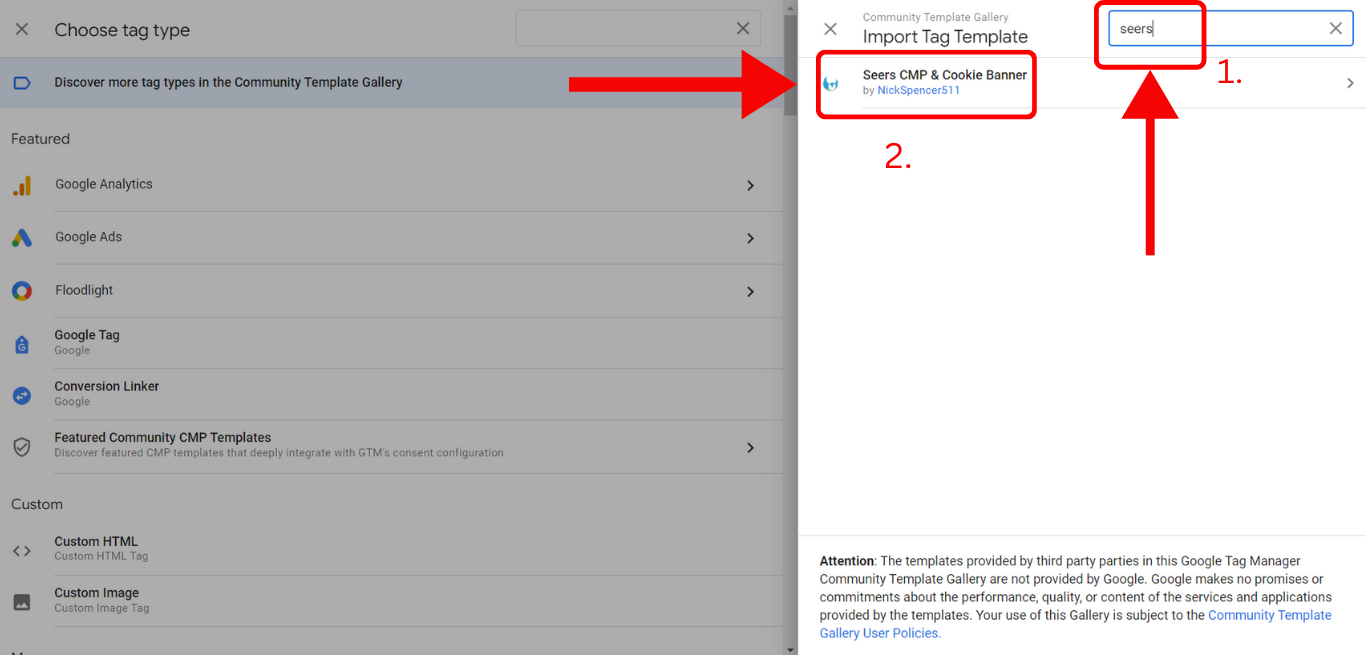Select the Custom Image tag type
This screenshot has height=655, width=1366.
coord(392,601)
